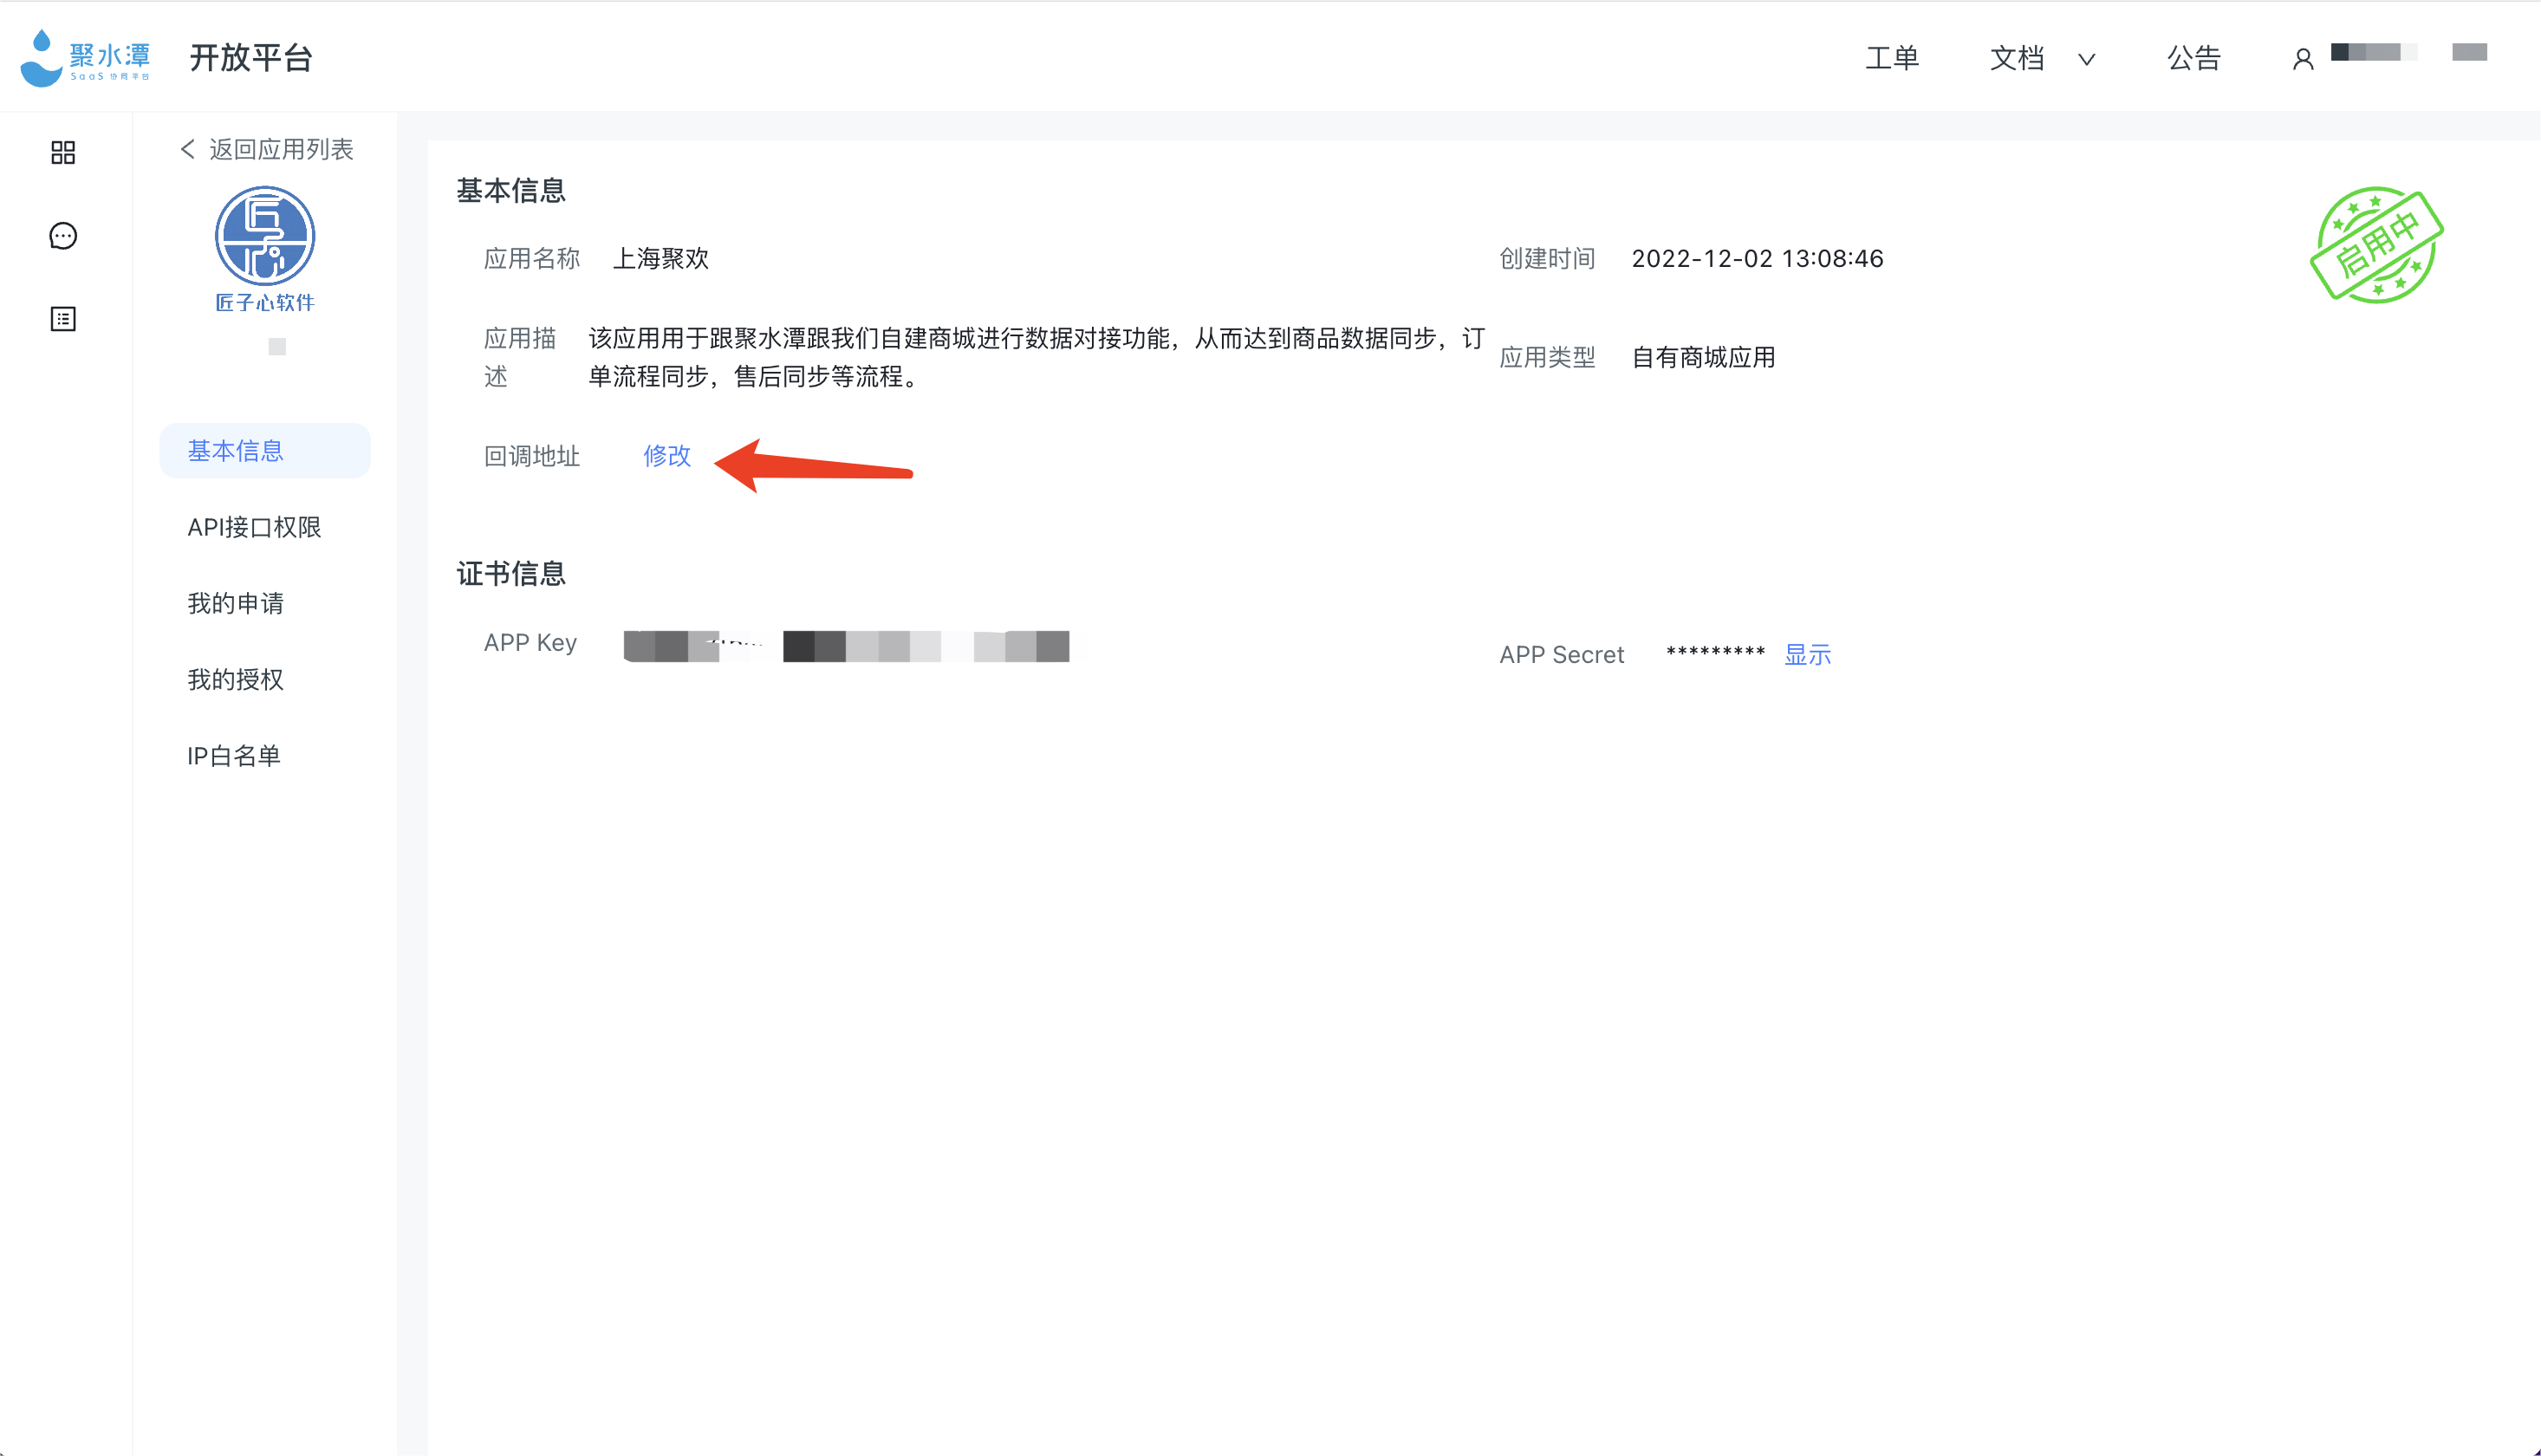2541x1456 pixels.
Task: Click the user profile avatar icon
Action: click(x=2303, y=60)
